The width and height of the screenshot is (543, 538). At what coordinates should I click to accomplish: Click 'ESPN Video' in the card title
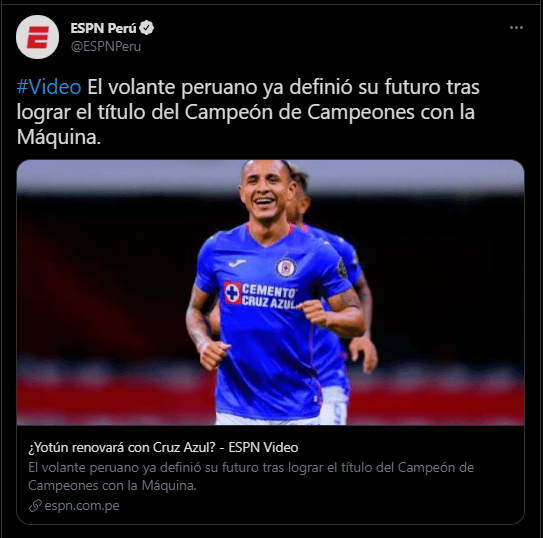tap(263, 447)
